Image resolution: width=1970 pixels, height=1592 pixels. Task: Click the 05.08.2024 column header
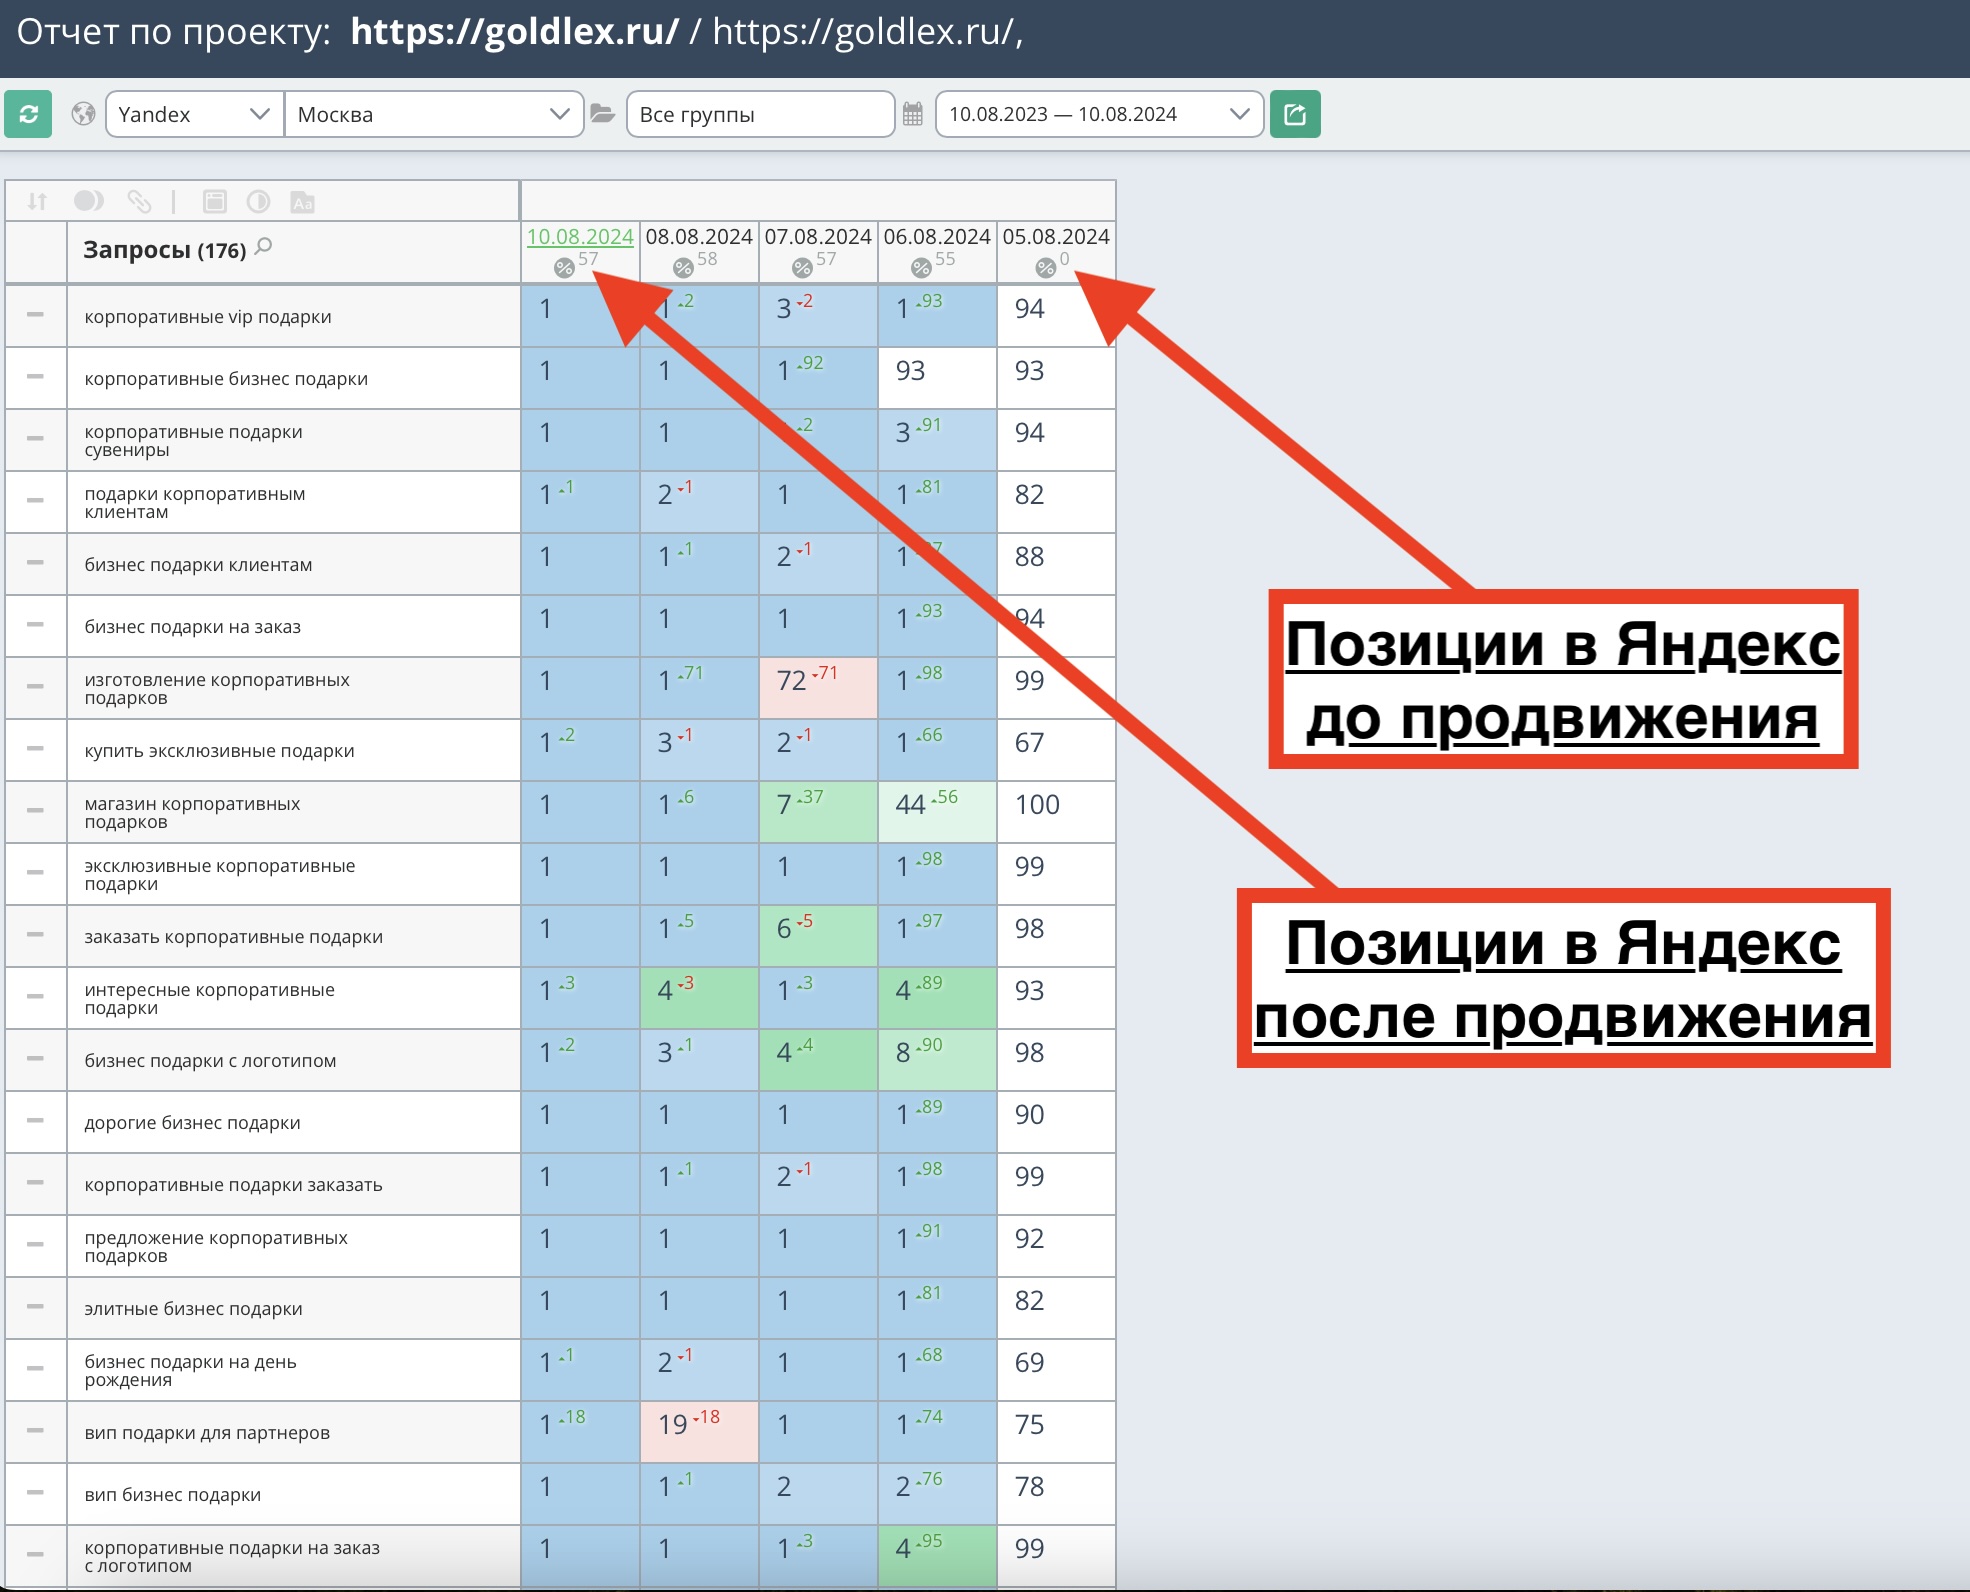coord(1056,237)
